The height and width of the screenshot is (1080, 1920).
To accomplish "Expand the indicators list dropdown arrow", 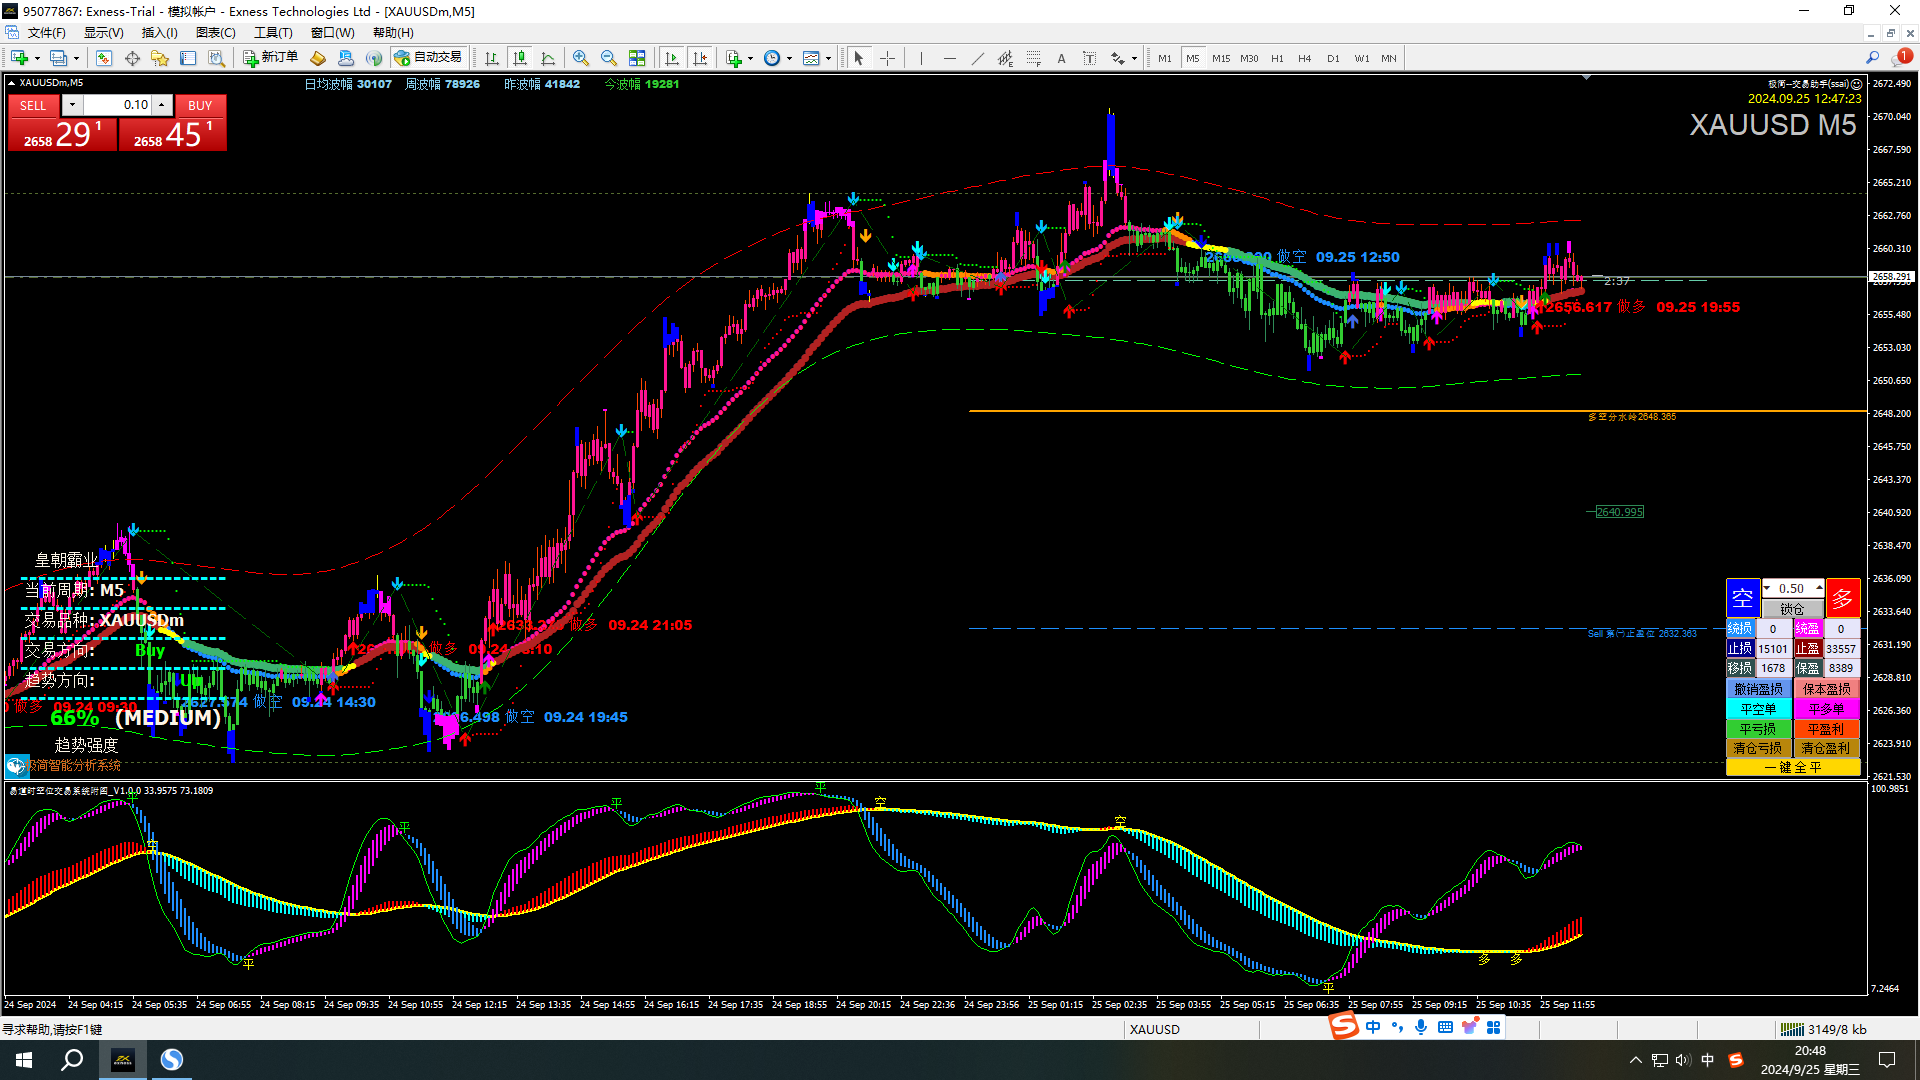I will pyautogui.click(x=750, y=58).
